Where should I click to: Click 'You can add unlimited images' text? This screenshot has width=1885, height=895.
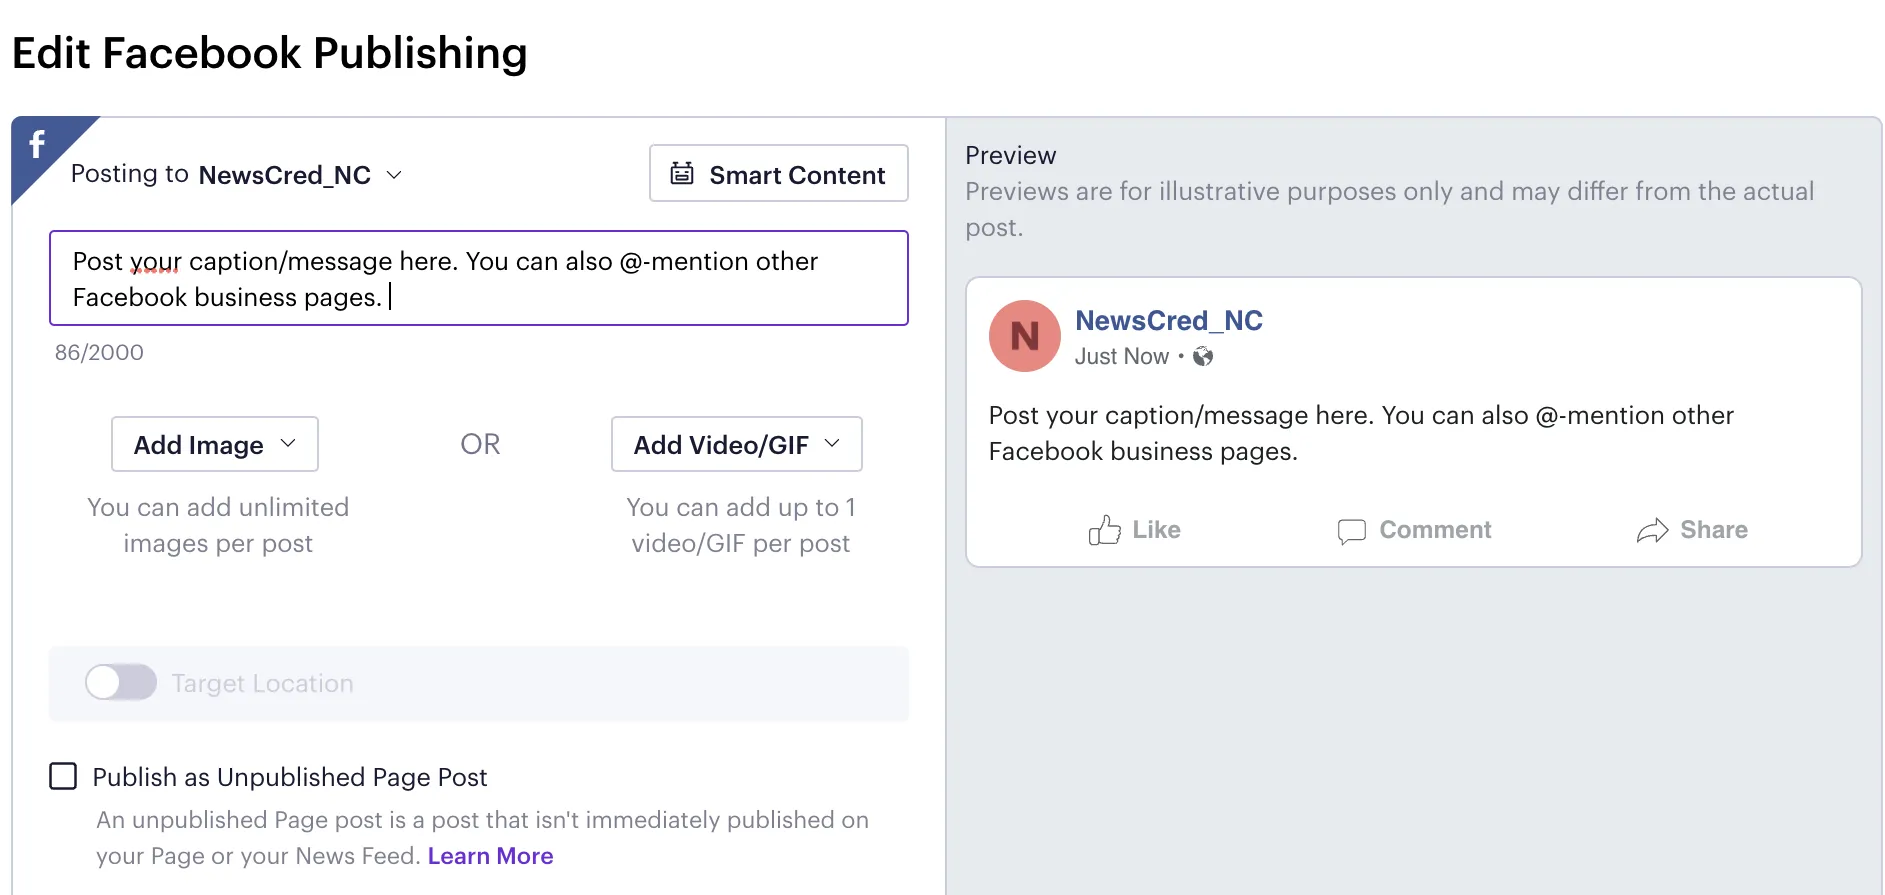click(218, 525)
